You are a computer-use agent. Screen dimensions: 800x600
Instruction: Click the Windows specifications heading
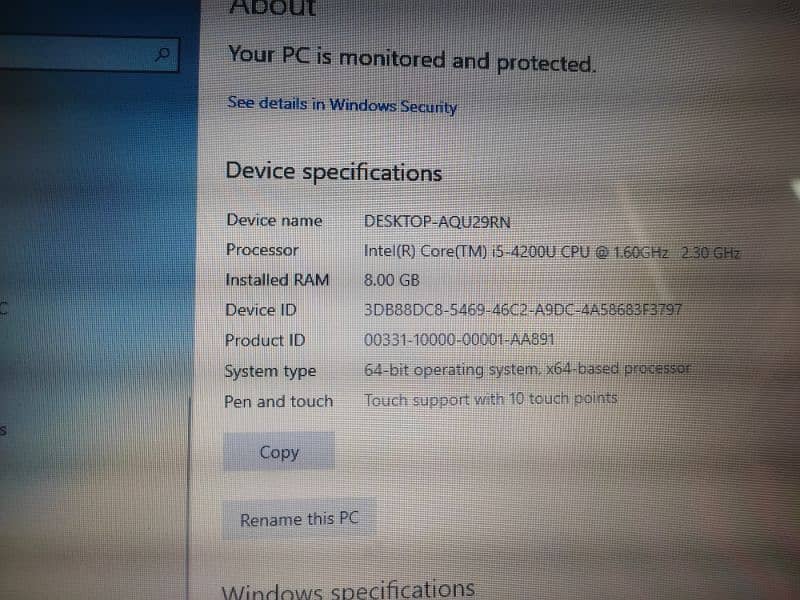pyautogui.click(x=348, y=589)
